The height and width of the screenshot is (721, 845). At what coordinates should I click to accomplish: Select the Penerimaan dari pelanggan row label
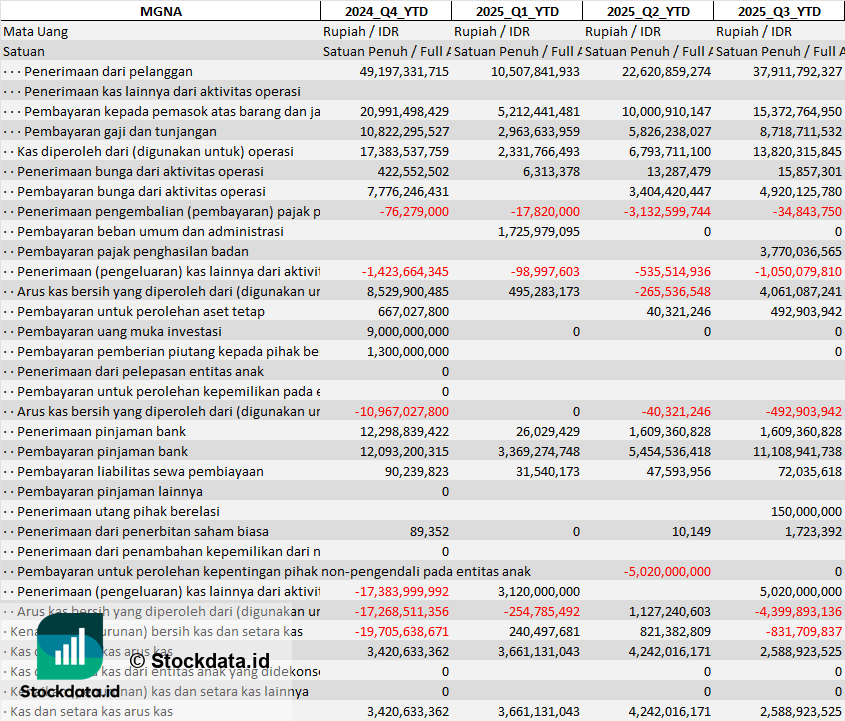108,71
